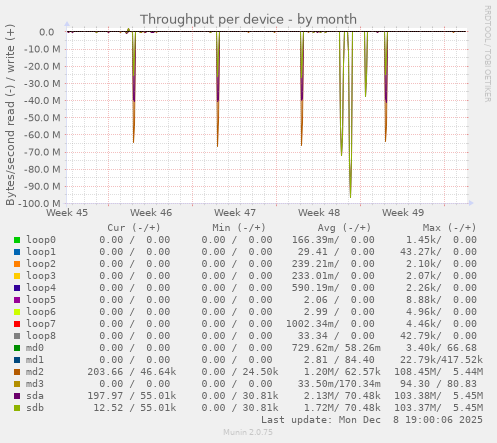The width and height of the screenshot is (497, 443).
Task: Click loop7 average value '1002.34m/ 0.00'
Action: click(330, 324)
